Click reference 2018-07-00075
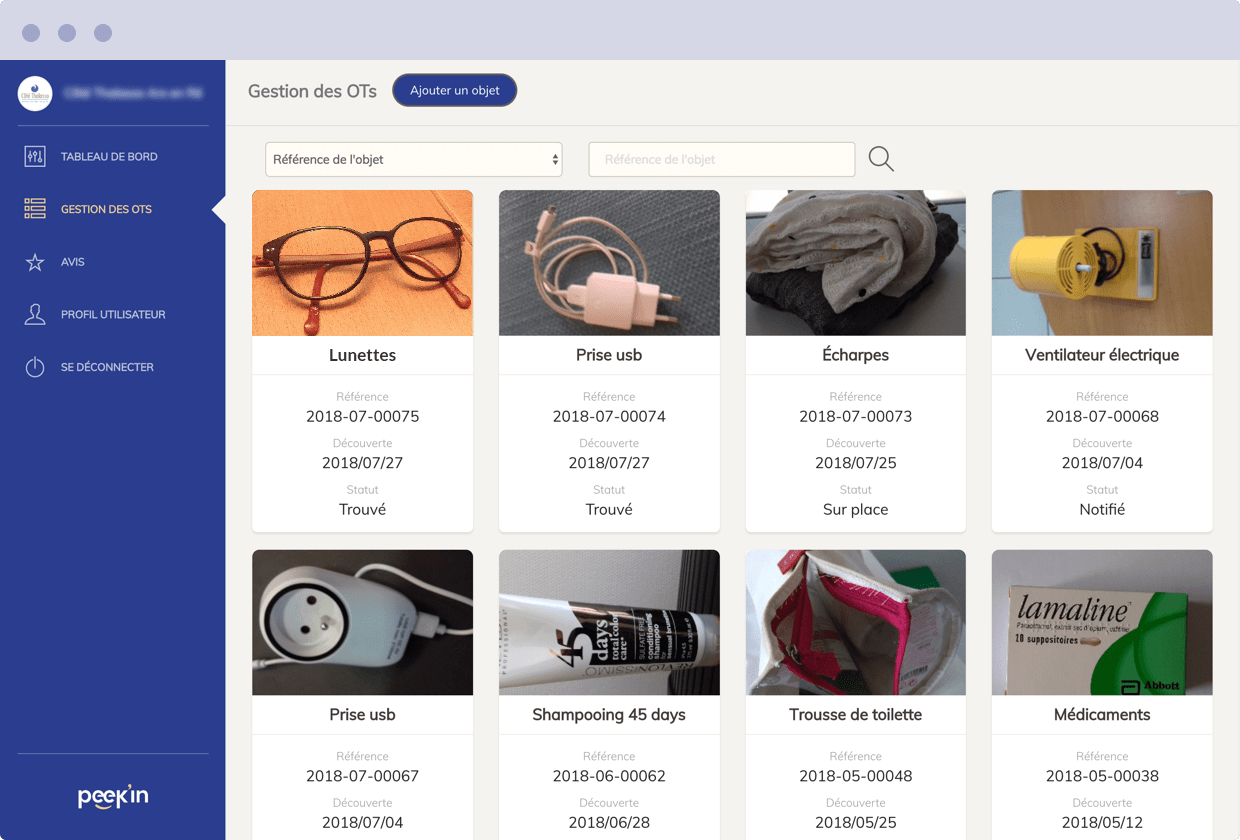This screenshot has width=1240, height=840. coord(362,416)
